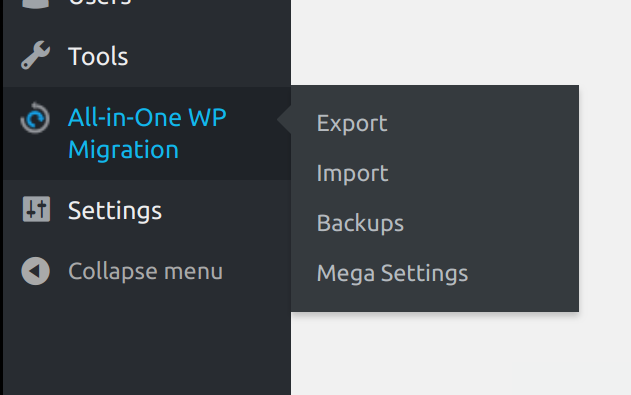Click the flyout submenu pointer triangle

tap(284, 119)
